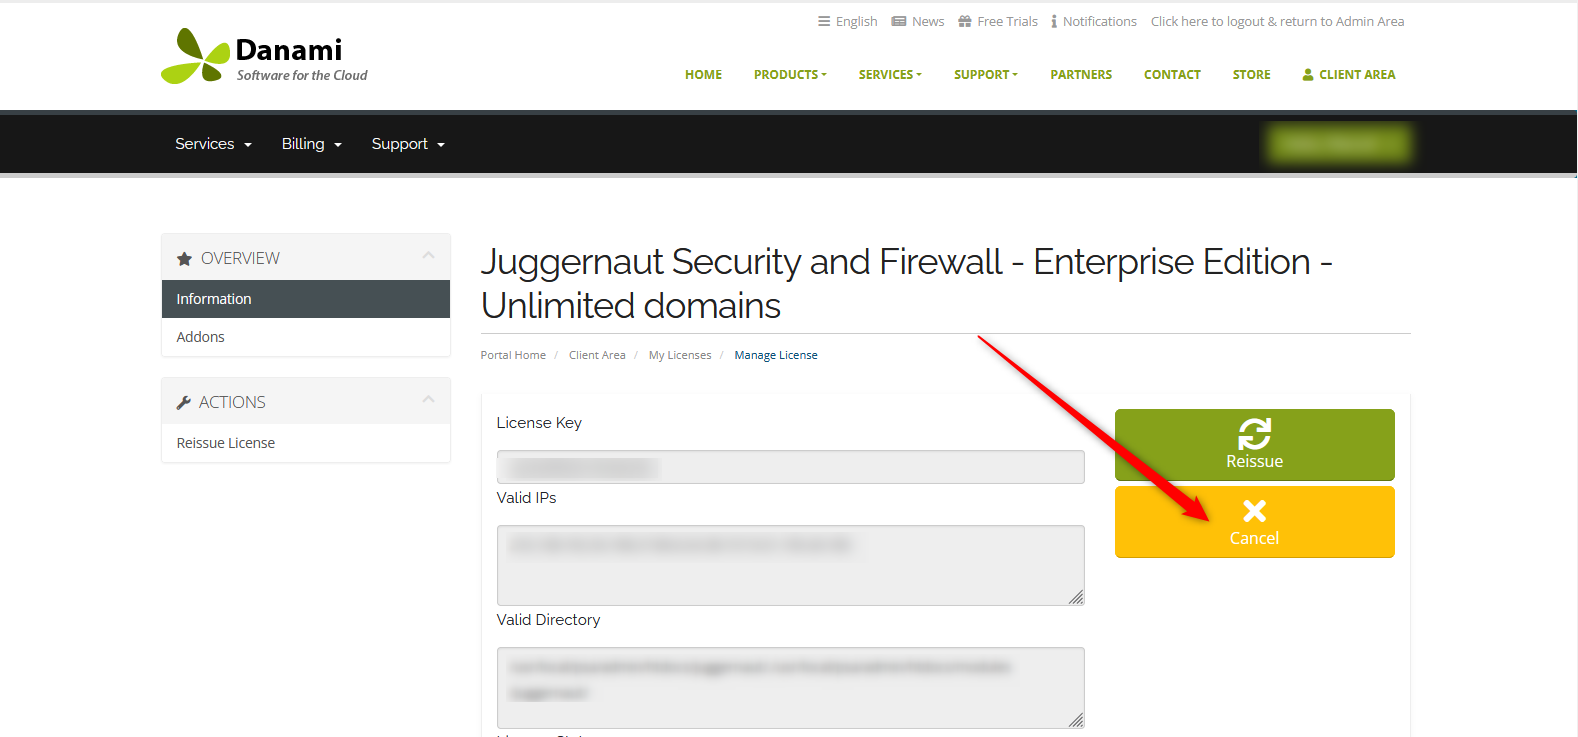The height and width of the screenshot is (737, 1578).
Task: Click the Client Area user icon
Action: [1308, 75]
